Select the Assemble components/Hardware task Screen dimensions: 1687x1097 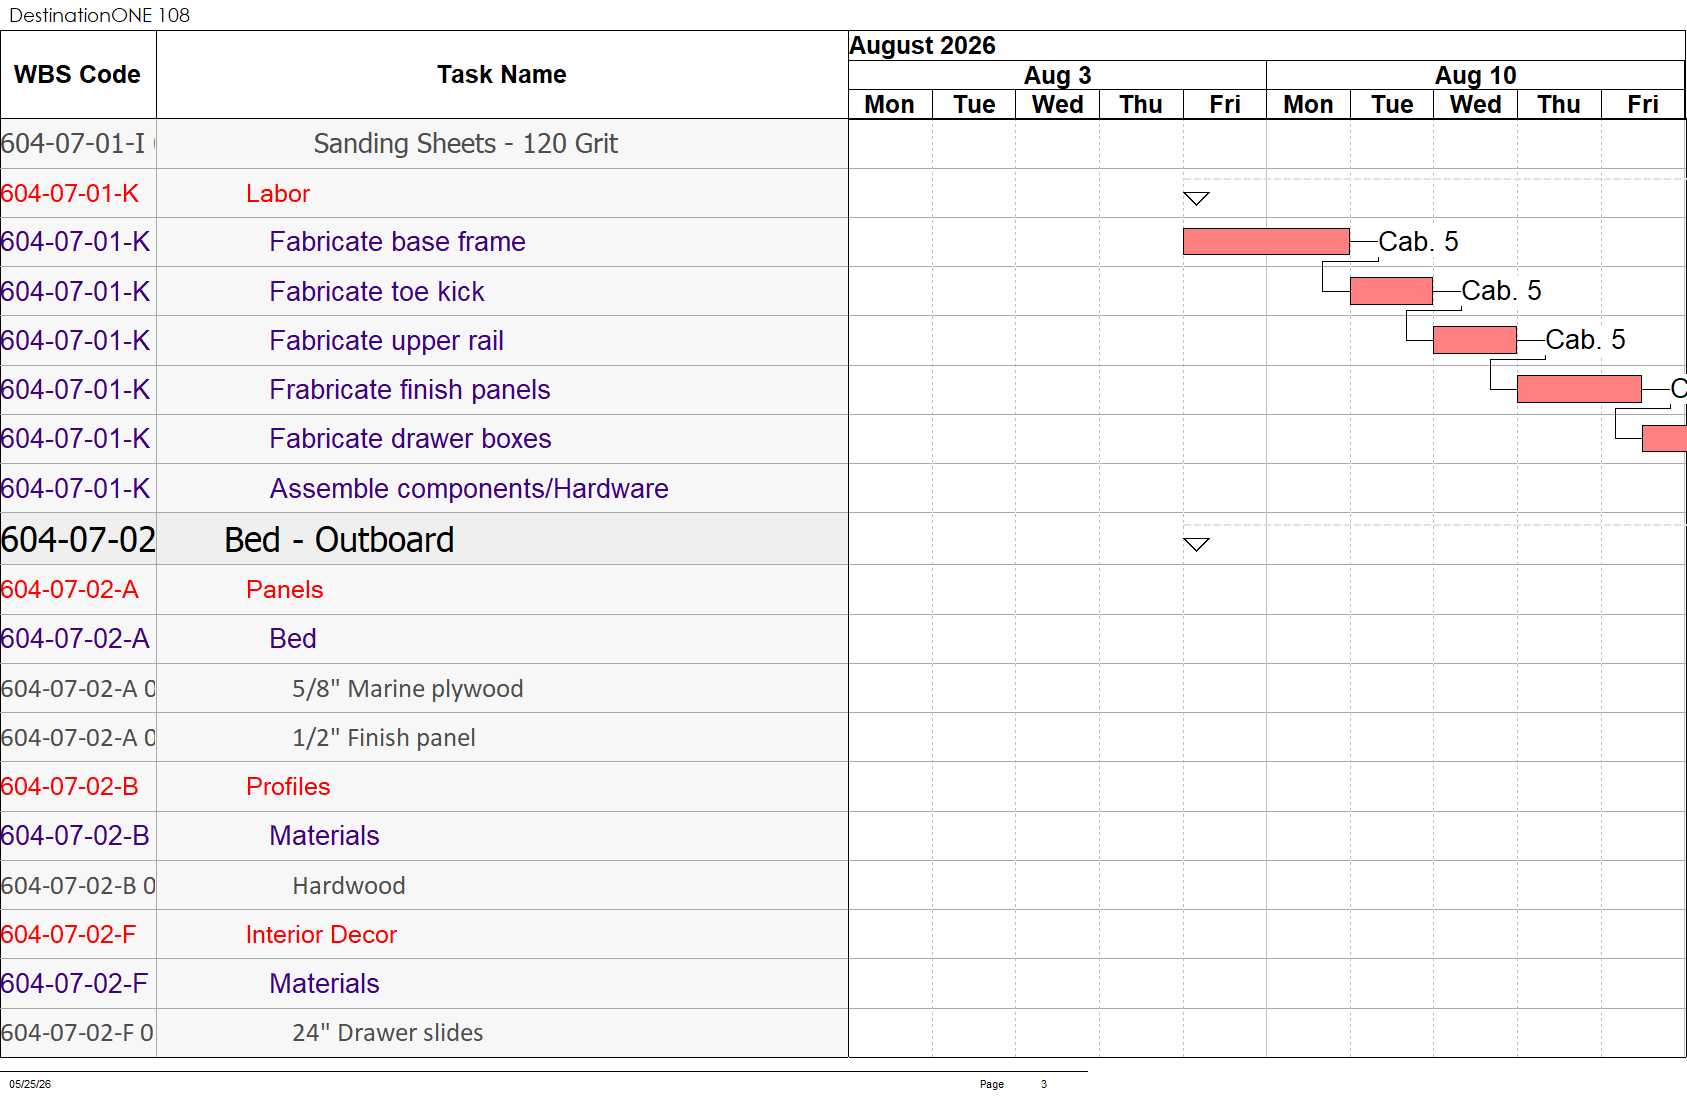click(469, 488)
